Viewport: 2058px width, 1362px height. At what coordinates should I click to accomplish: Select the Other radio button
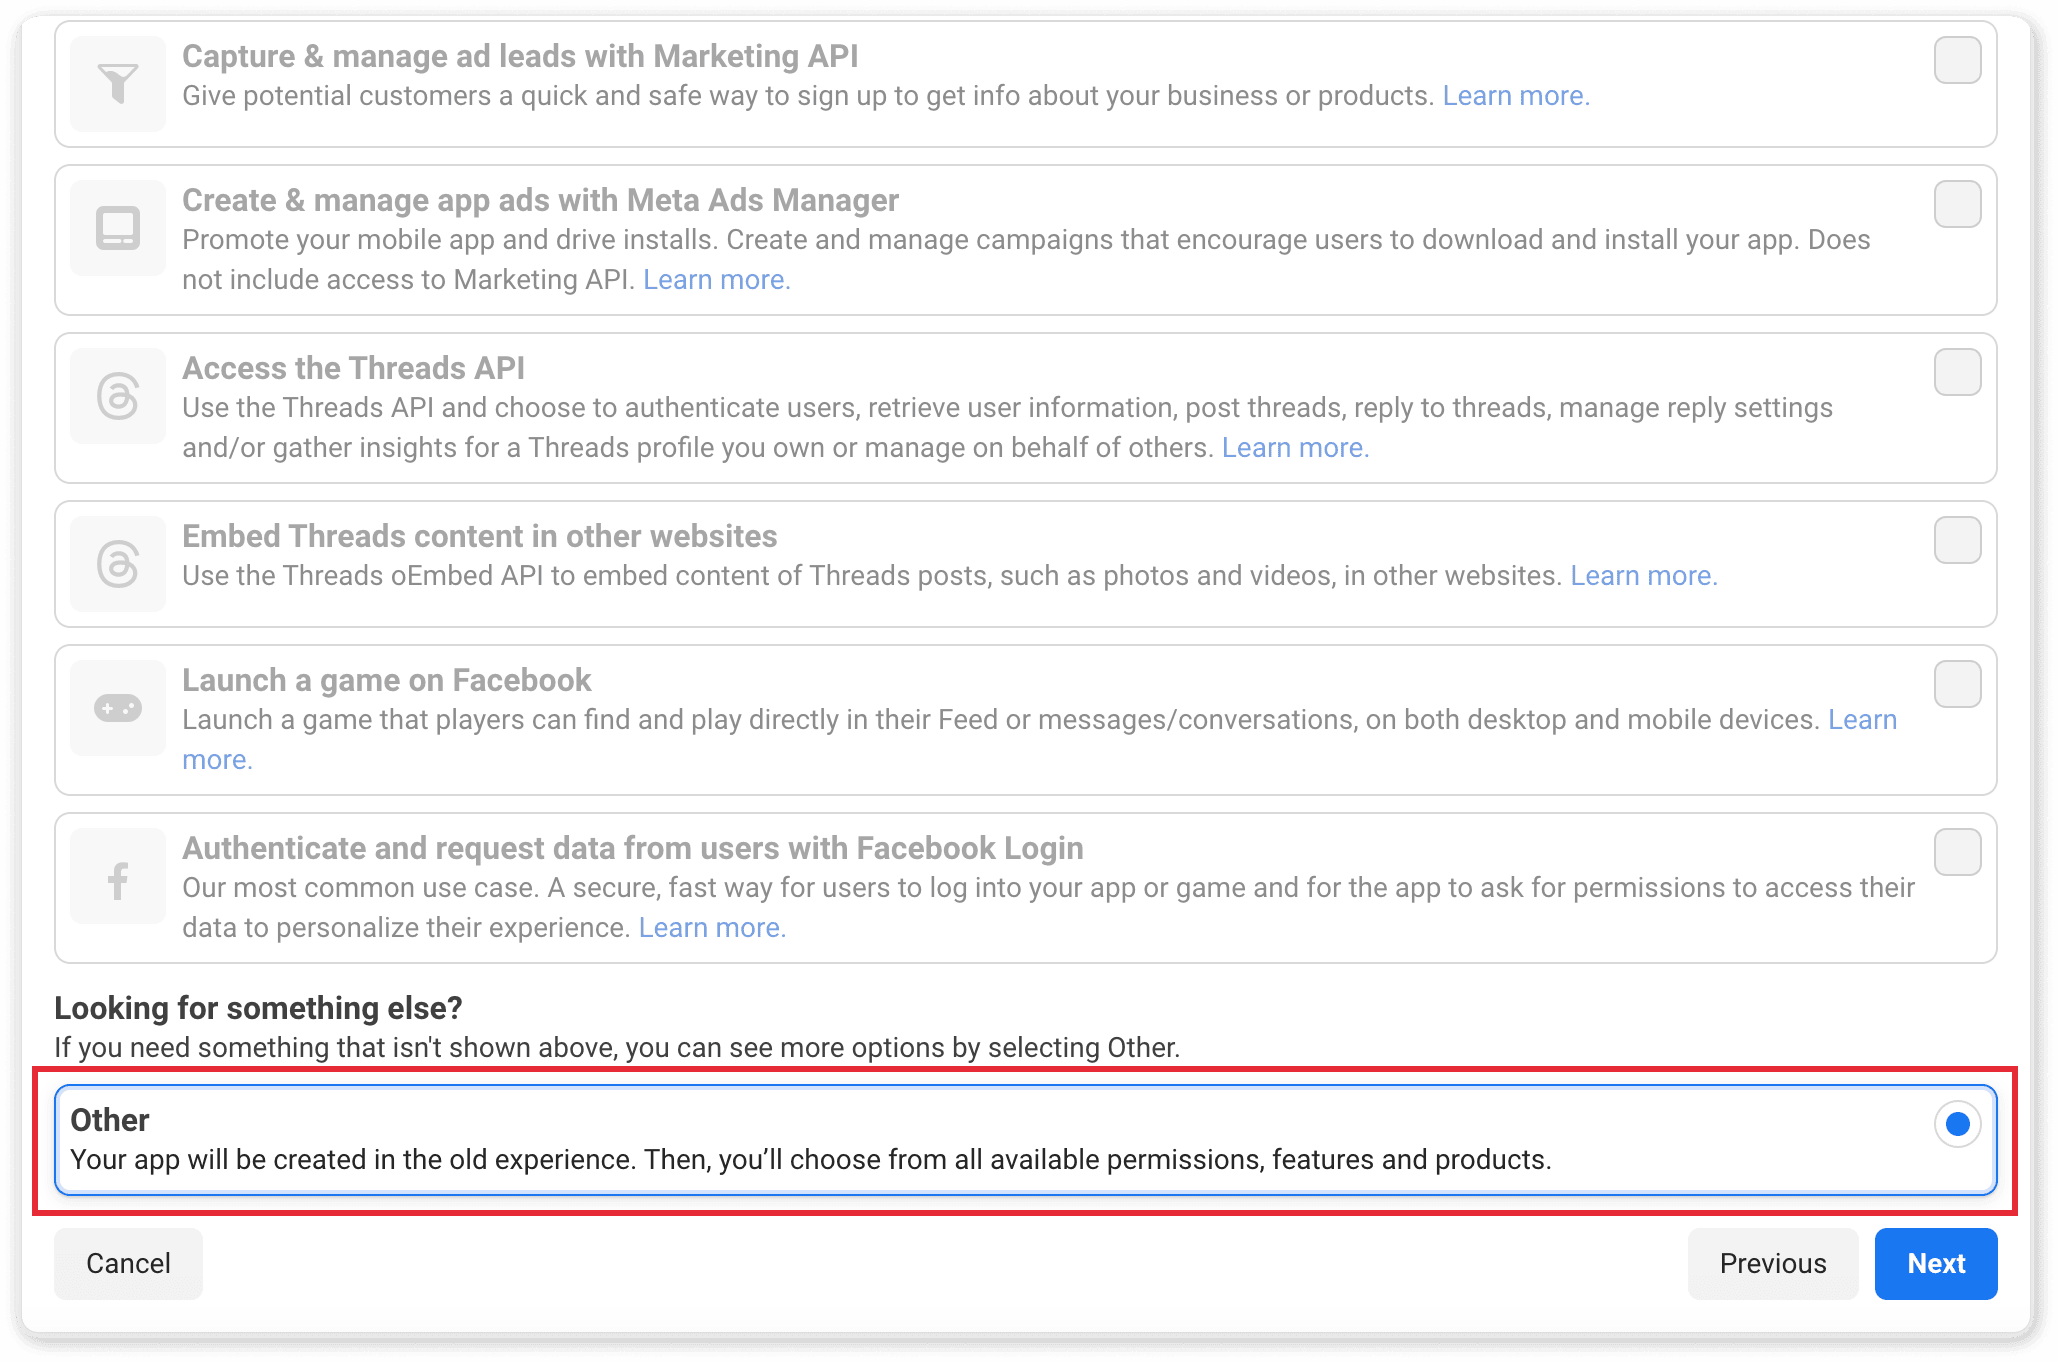coord(1957,1124)
